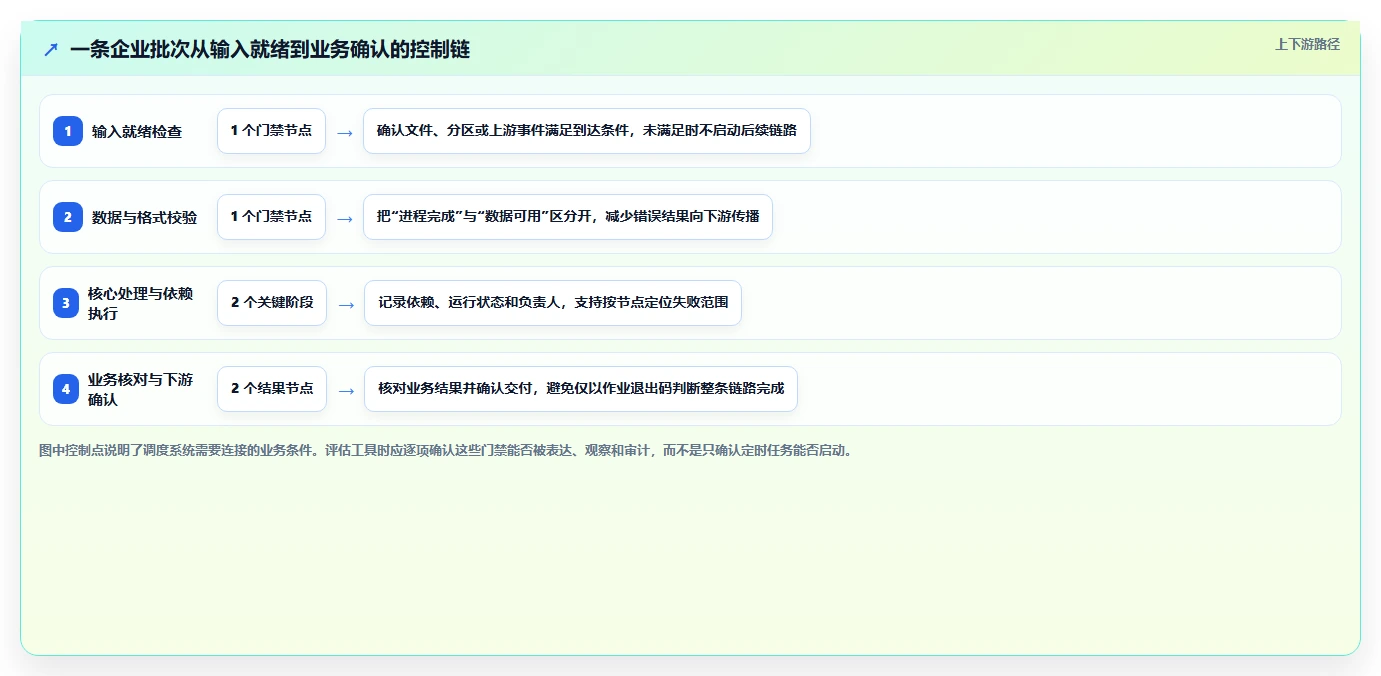Click the arrow in the 数据与格式校验 row
The image size is (1381, 676).
[345, 218]
